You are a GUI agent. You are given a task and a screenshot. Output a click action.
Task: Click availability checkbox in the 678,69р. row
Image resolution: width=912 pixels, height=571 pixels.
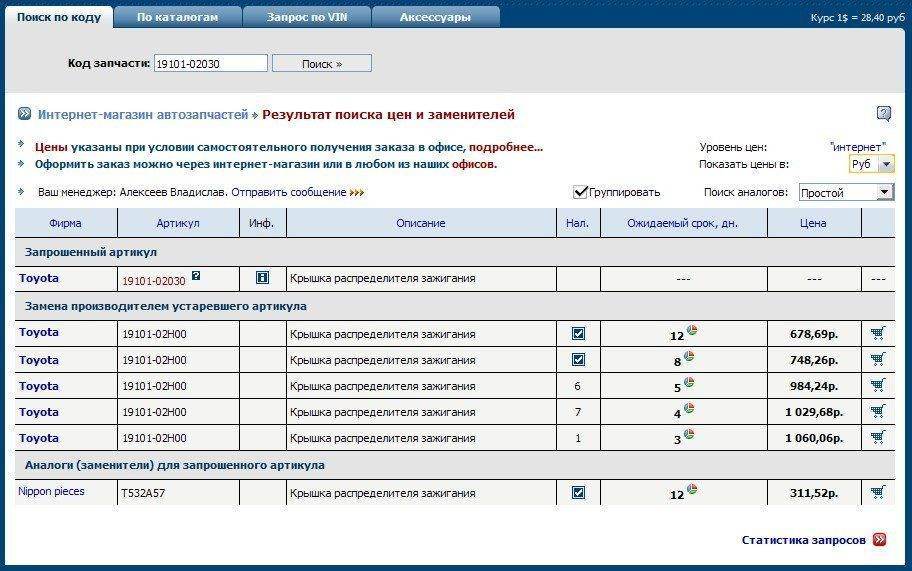tap(578, 333)
